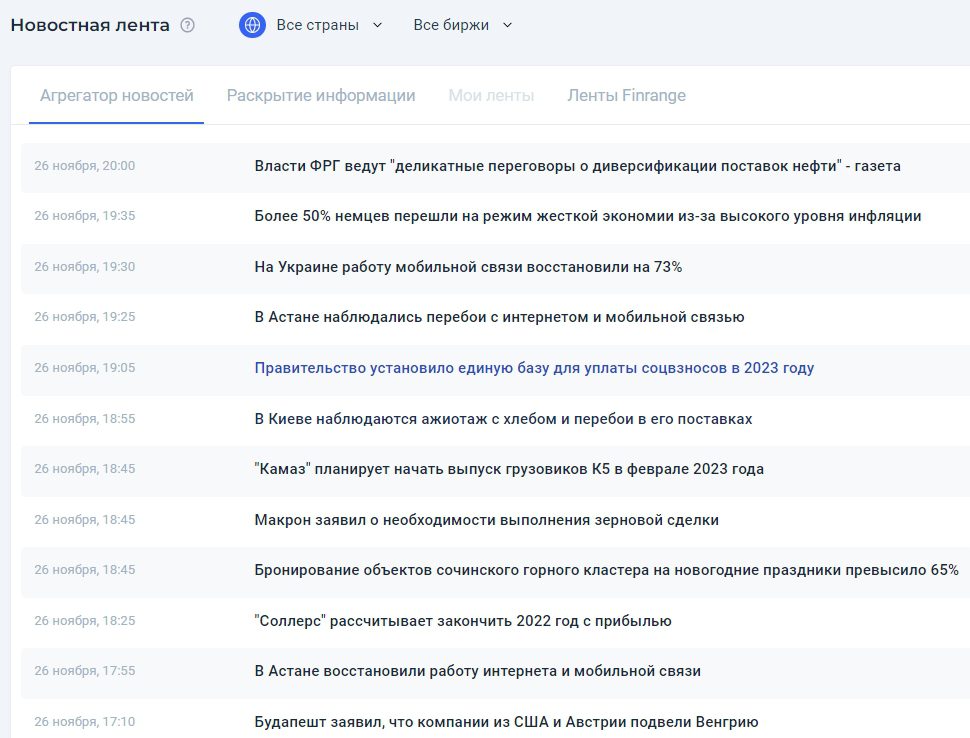Select the Мои ленты tab
Viewport: 970px width, 738px height.
490,96
